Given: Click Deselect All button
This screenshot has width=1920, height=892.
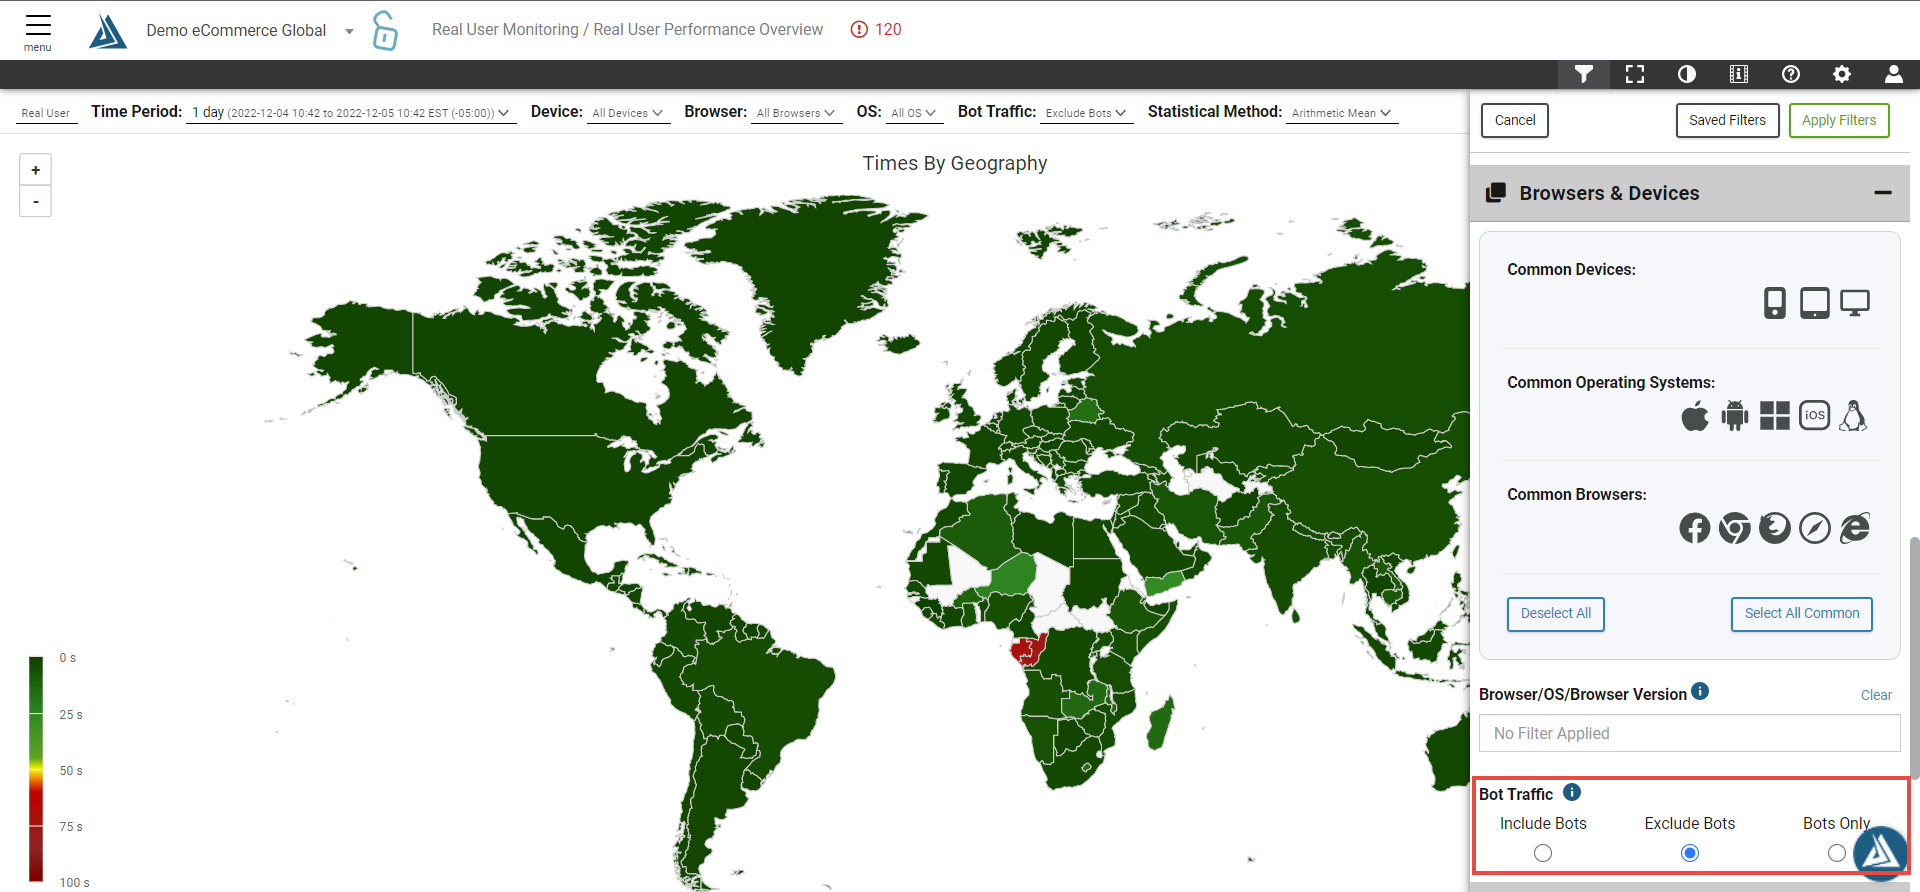Looking at the screenshot, I should (1556, 614).
